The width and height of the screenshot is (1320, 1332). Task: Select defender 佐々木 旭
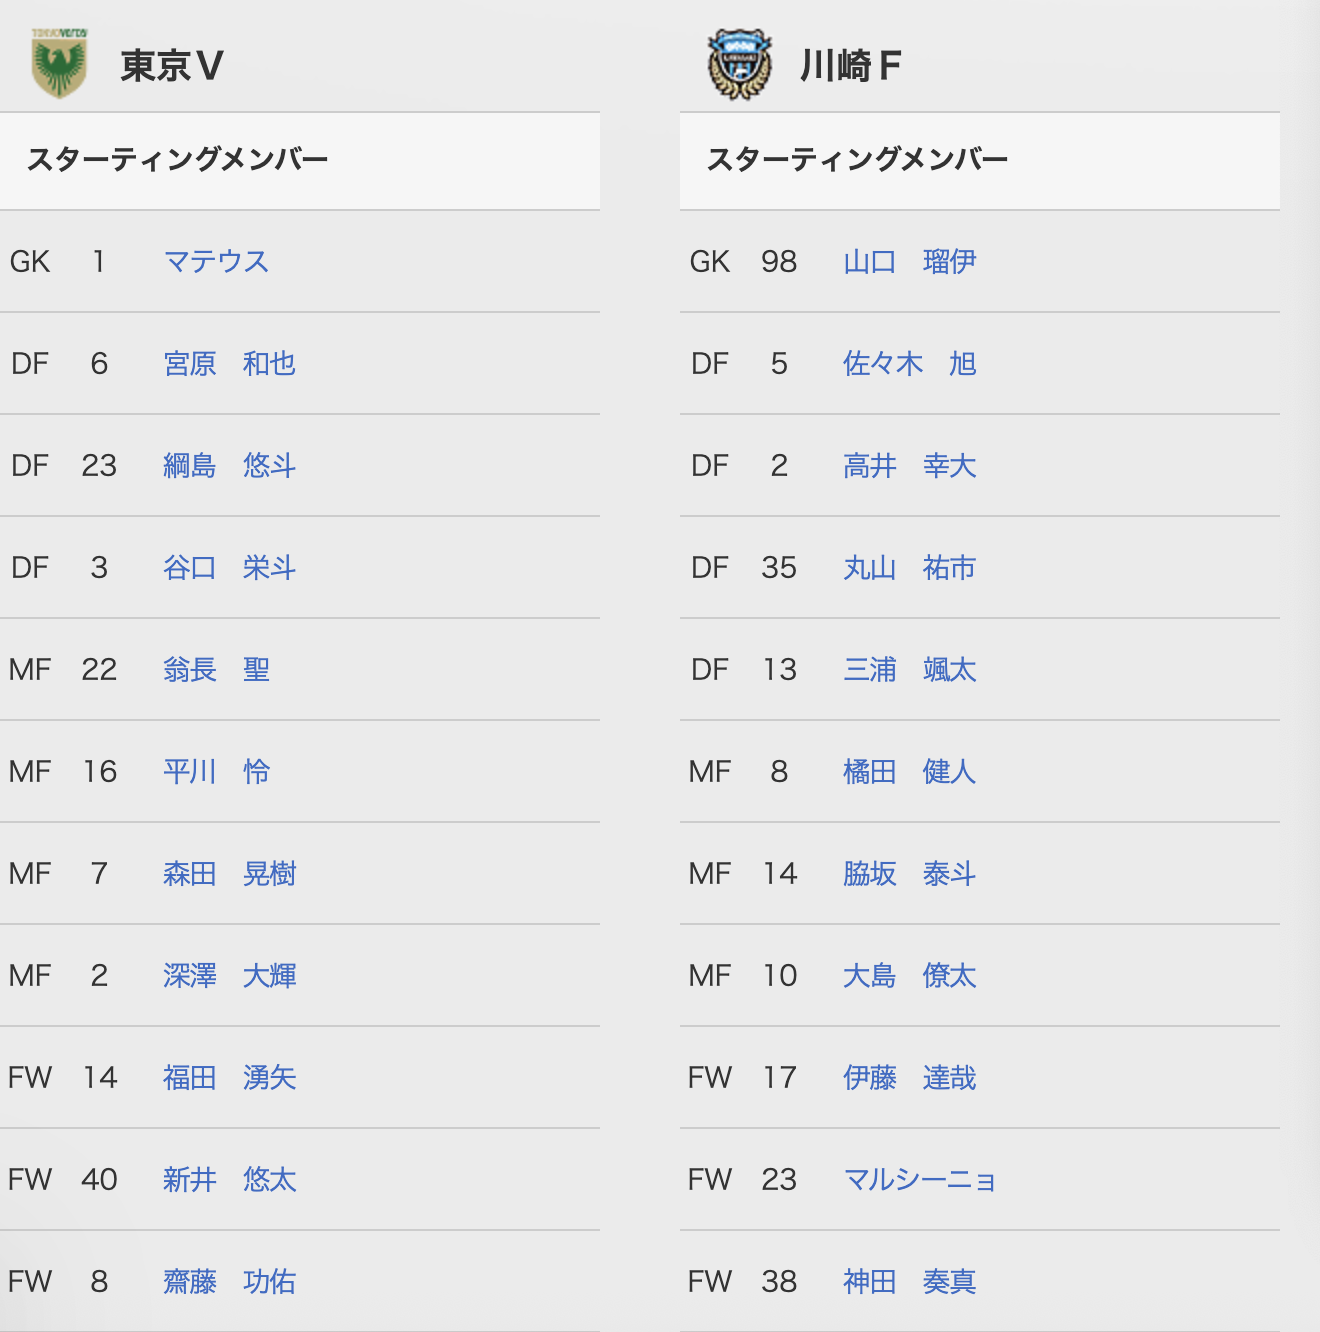[x=910, y=363]
